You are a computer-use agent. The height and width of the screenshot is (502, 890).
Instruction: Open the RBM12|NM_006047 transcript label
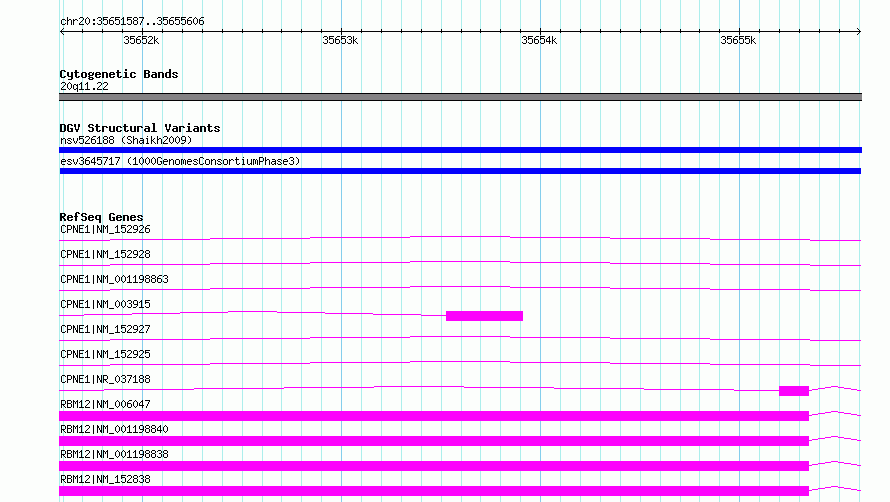pos(105,404)
